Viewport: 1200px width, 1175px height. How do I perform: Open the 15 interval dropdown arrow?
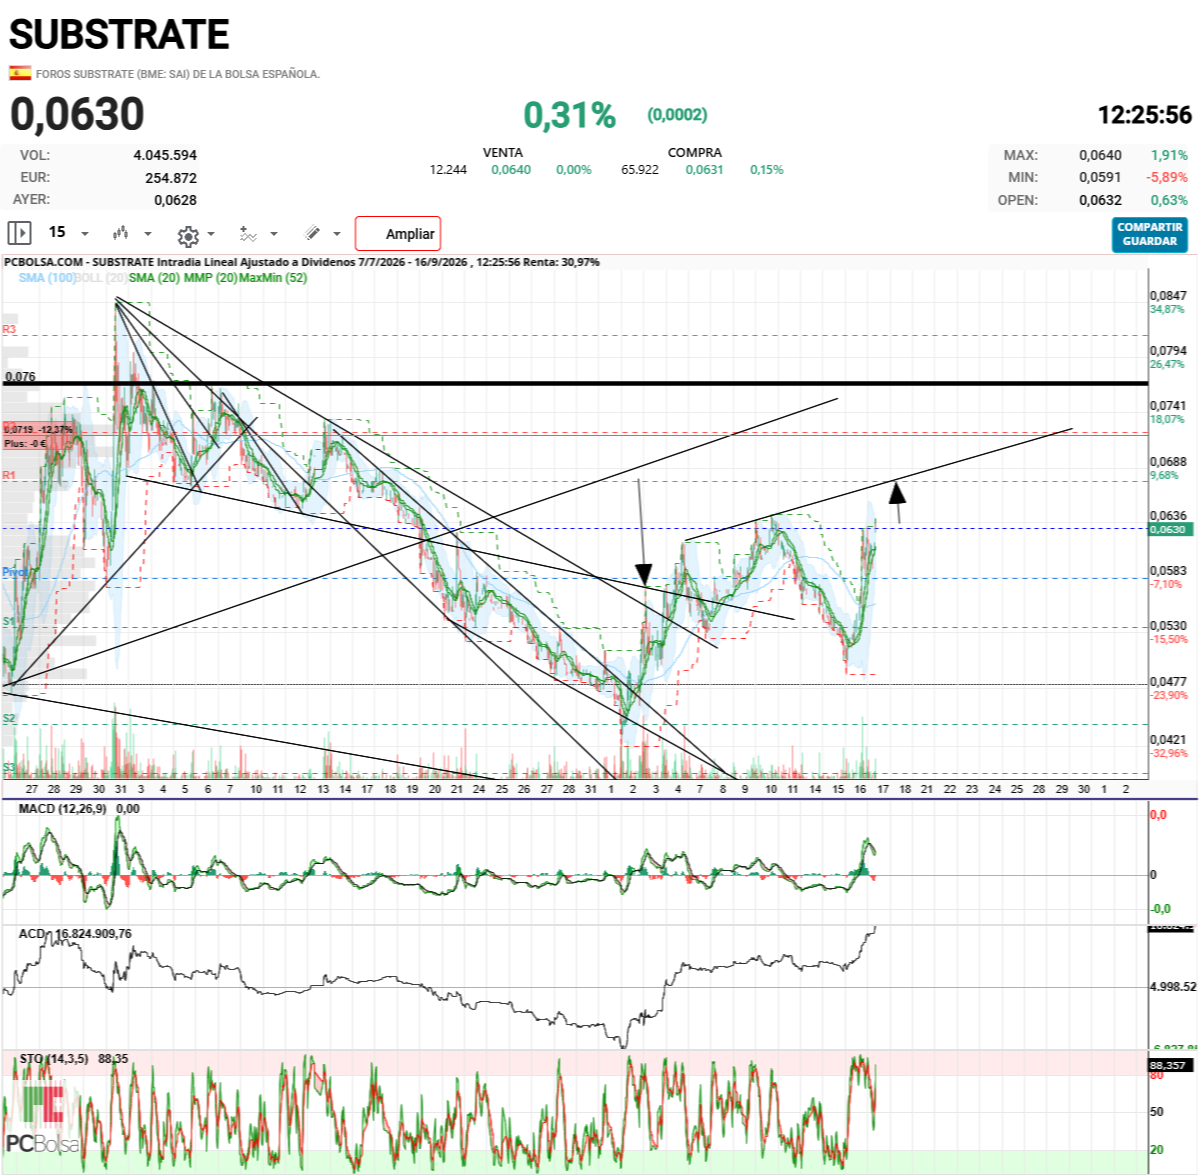[x=85, y=234]
